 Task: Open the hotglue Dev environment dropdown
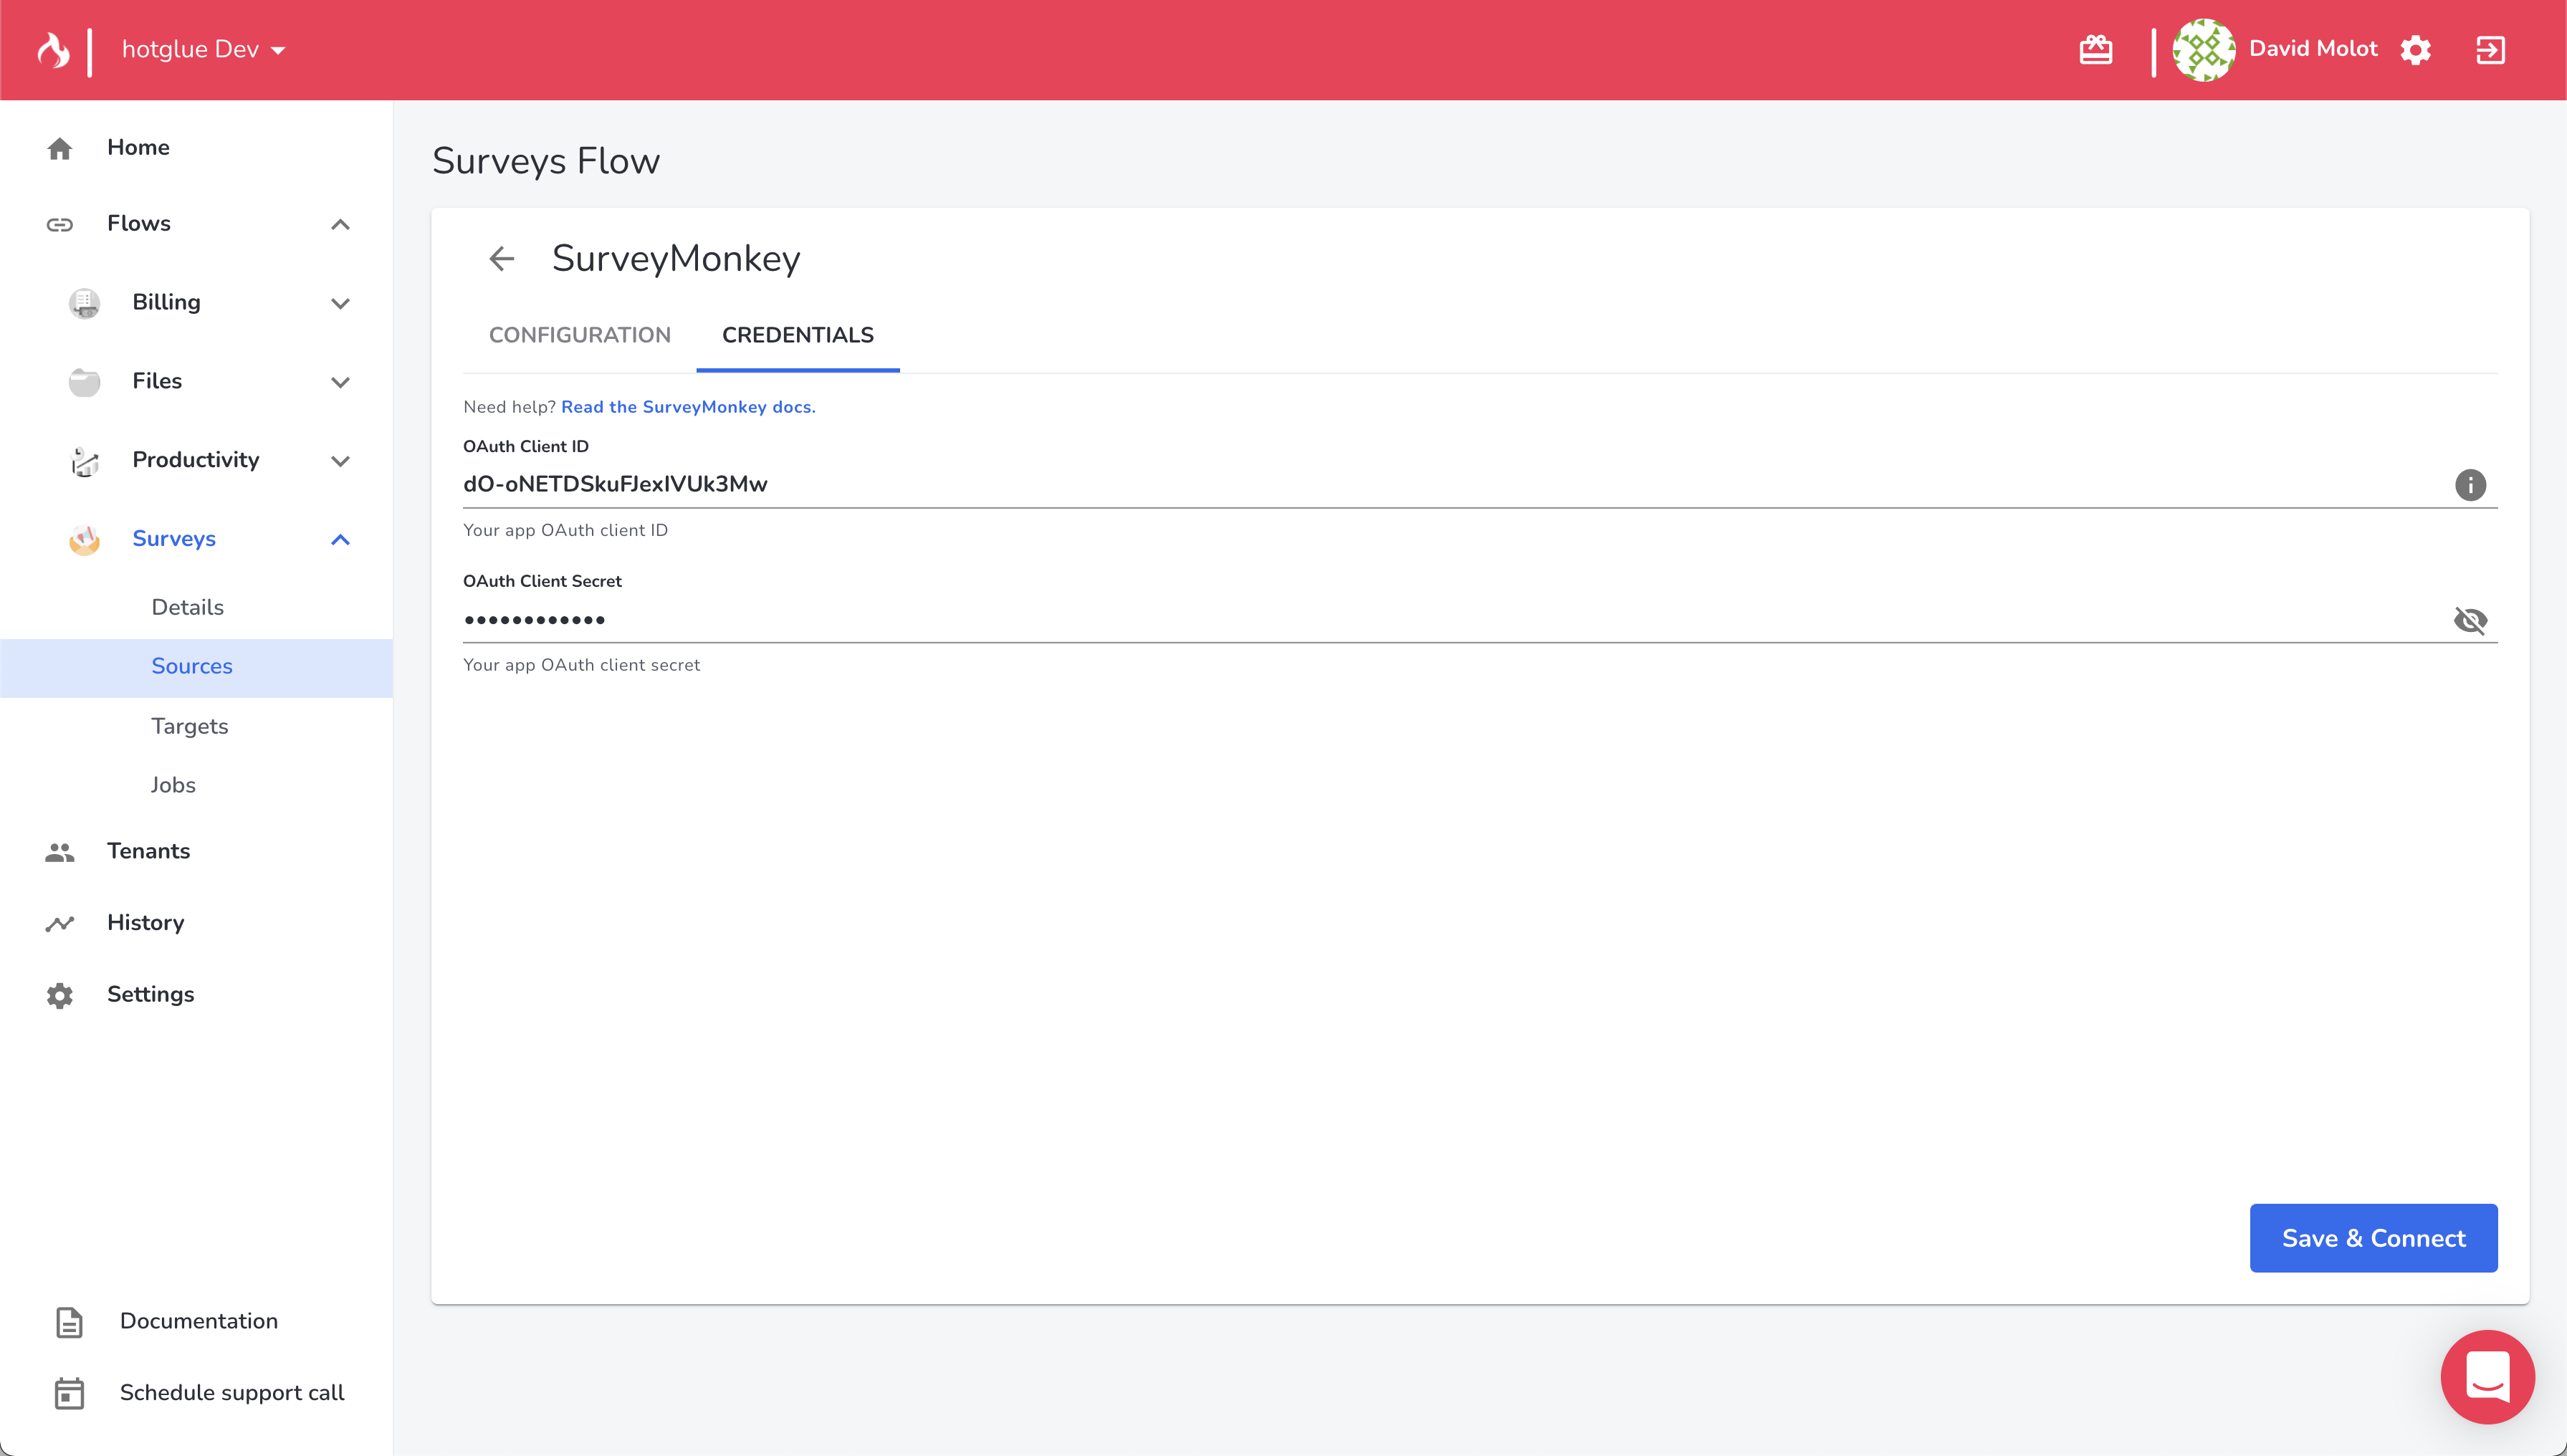[x=203, y=49]
